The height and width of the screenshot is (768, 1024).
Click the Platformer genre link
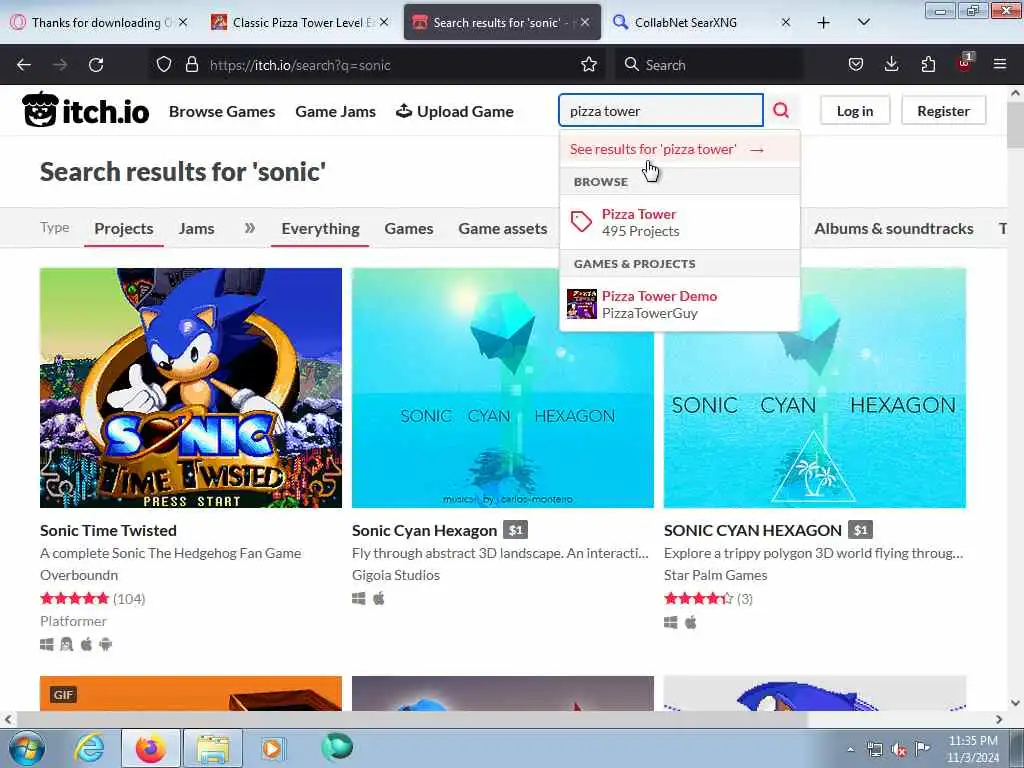click(x=73, y=621)
